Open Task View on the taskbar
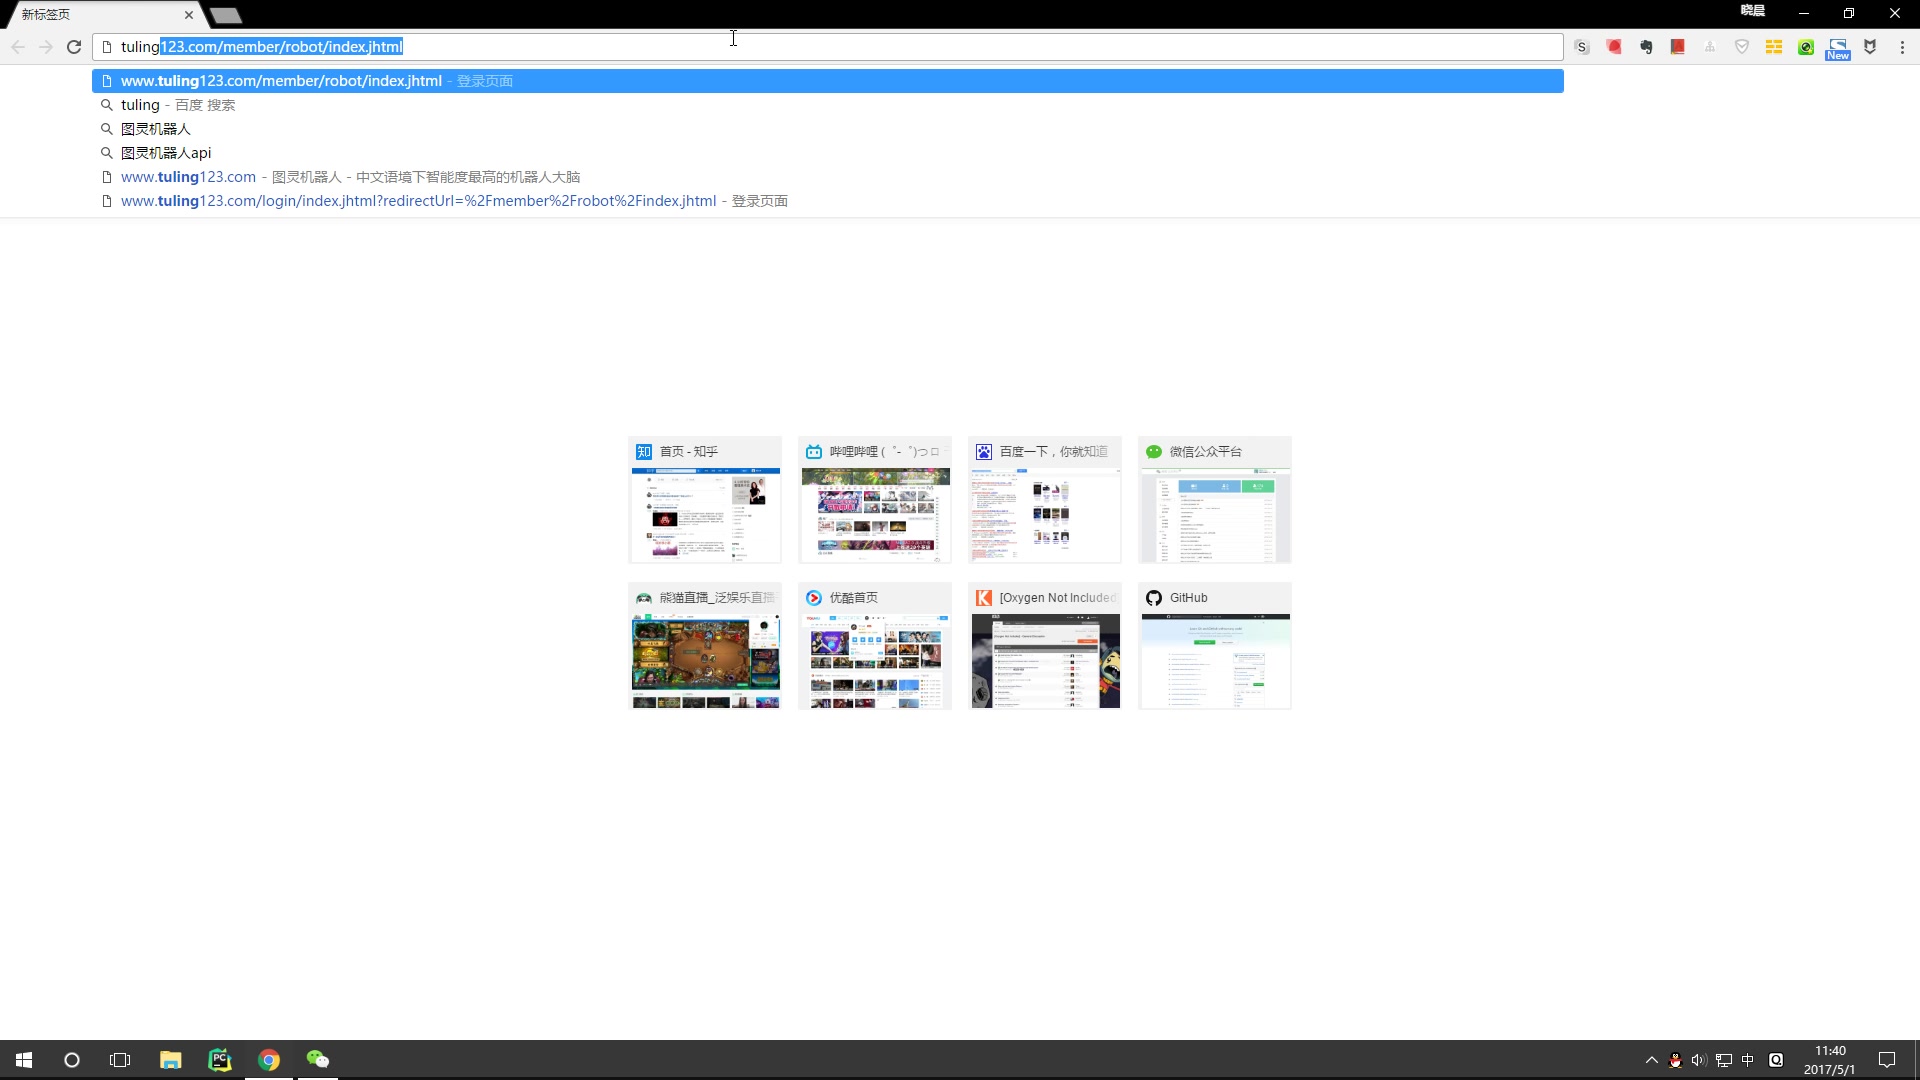This screenshot has width=1920, height=1080. click(120, 1060)
